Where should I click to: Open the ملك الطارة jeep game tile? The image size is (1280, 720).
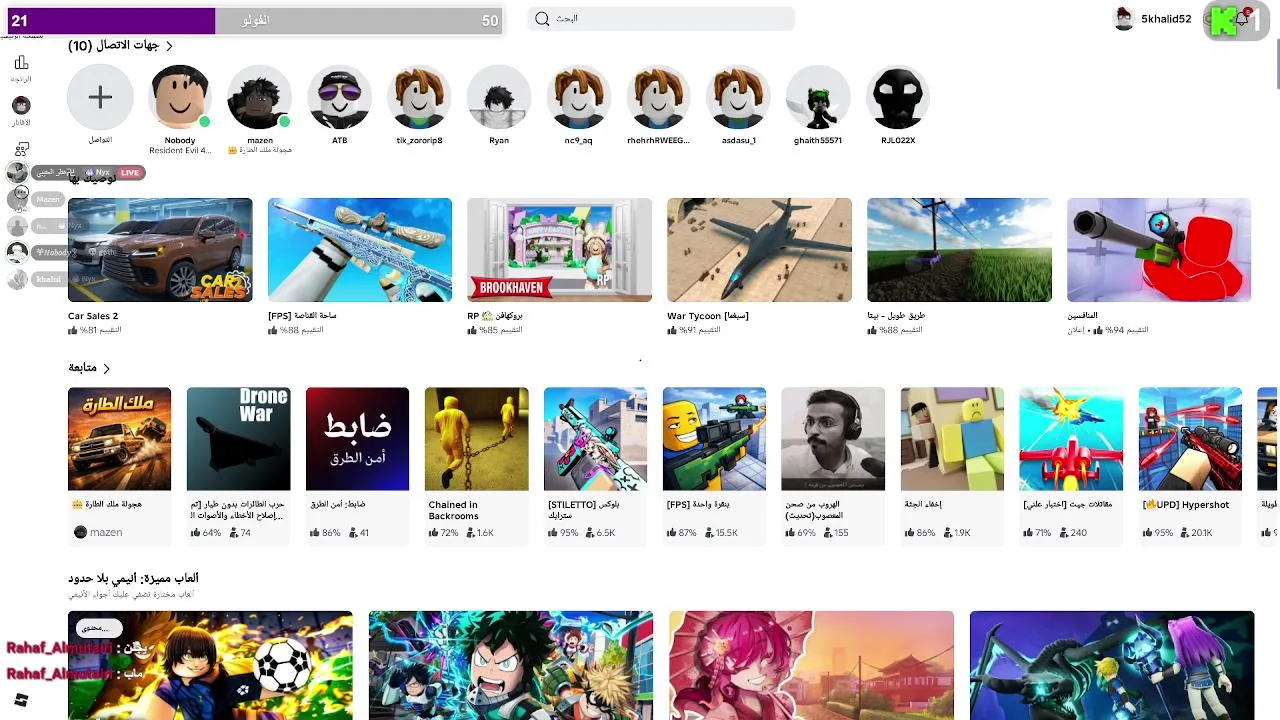[x=120, y=439]
